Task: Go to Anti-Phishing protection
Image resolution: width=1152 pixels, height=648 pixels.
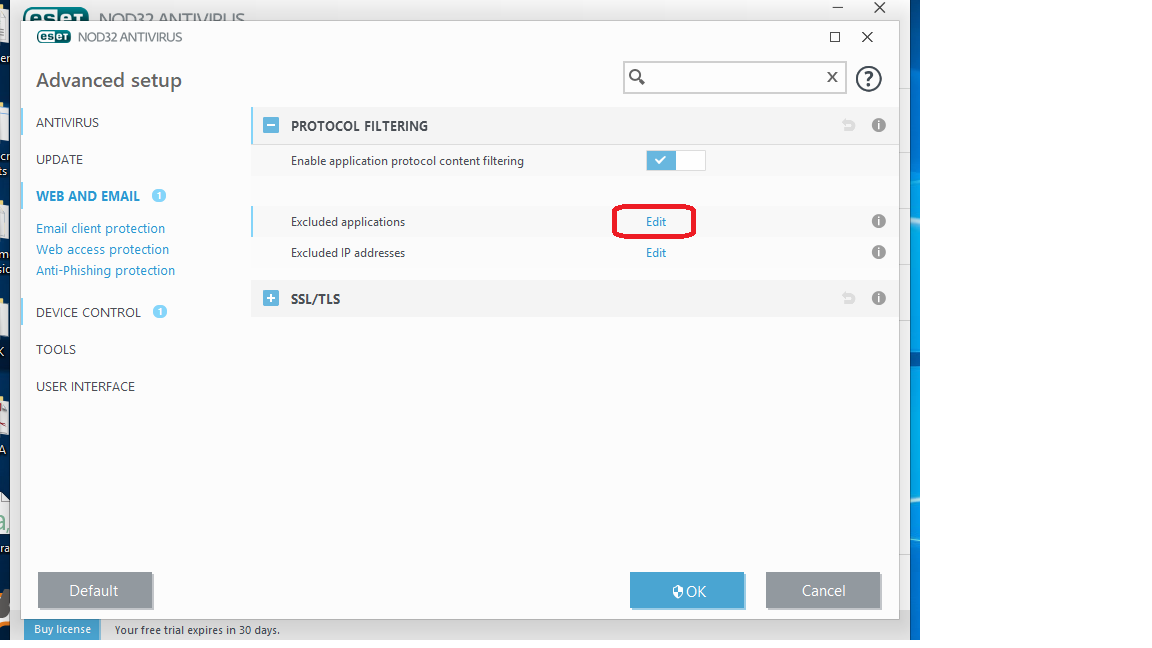Action: [x=105, y=271]
